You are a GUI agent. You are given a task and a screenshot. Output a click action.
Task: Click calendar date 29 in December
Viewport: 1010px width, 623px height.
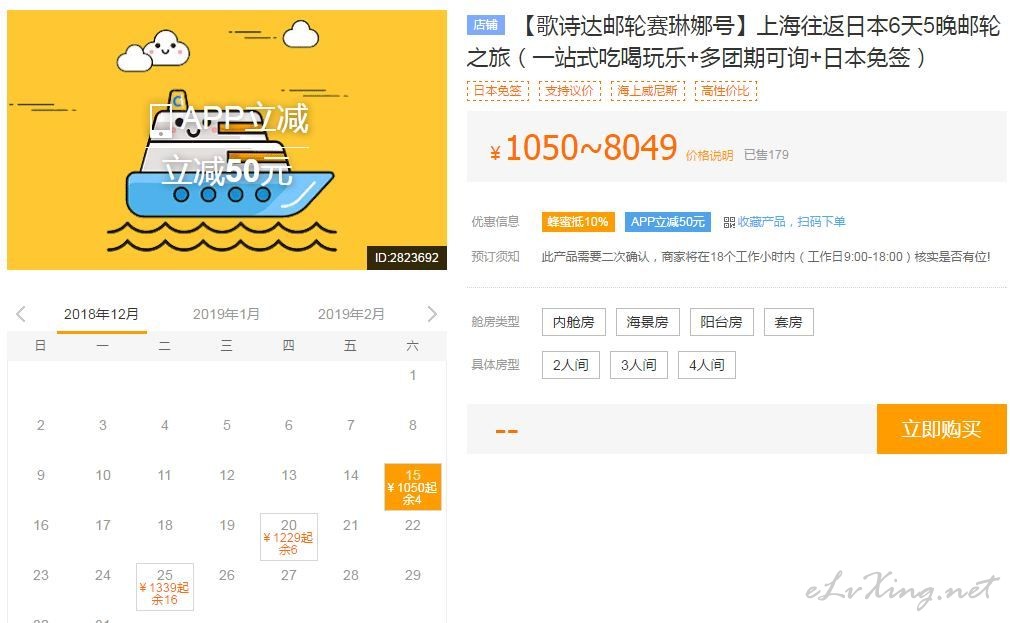pyautogui.click(x=412, y=575)
